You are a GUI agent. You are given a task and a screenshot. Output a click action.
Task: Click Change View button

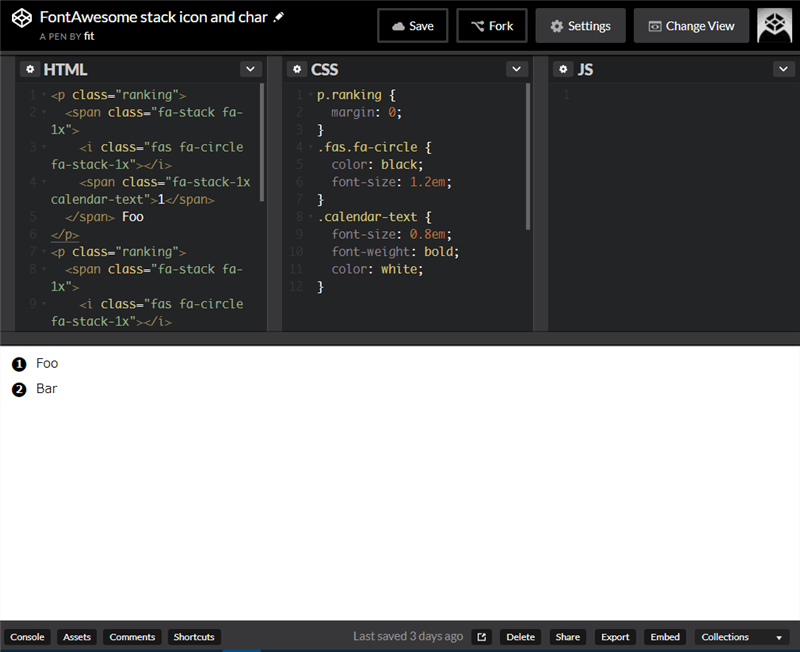click(x=691, y=26)
